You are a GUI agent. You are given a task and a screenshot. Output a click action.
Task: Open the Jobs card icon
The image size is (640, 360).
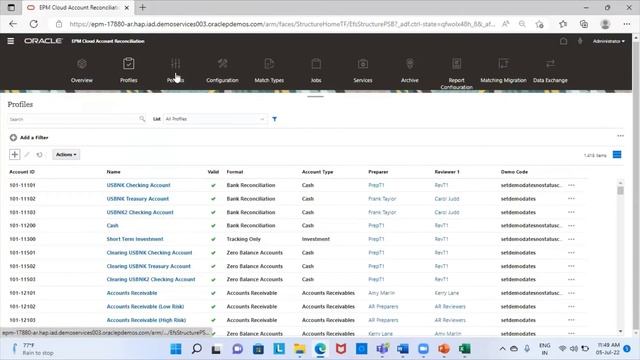click(x=316, y=64)
